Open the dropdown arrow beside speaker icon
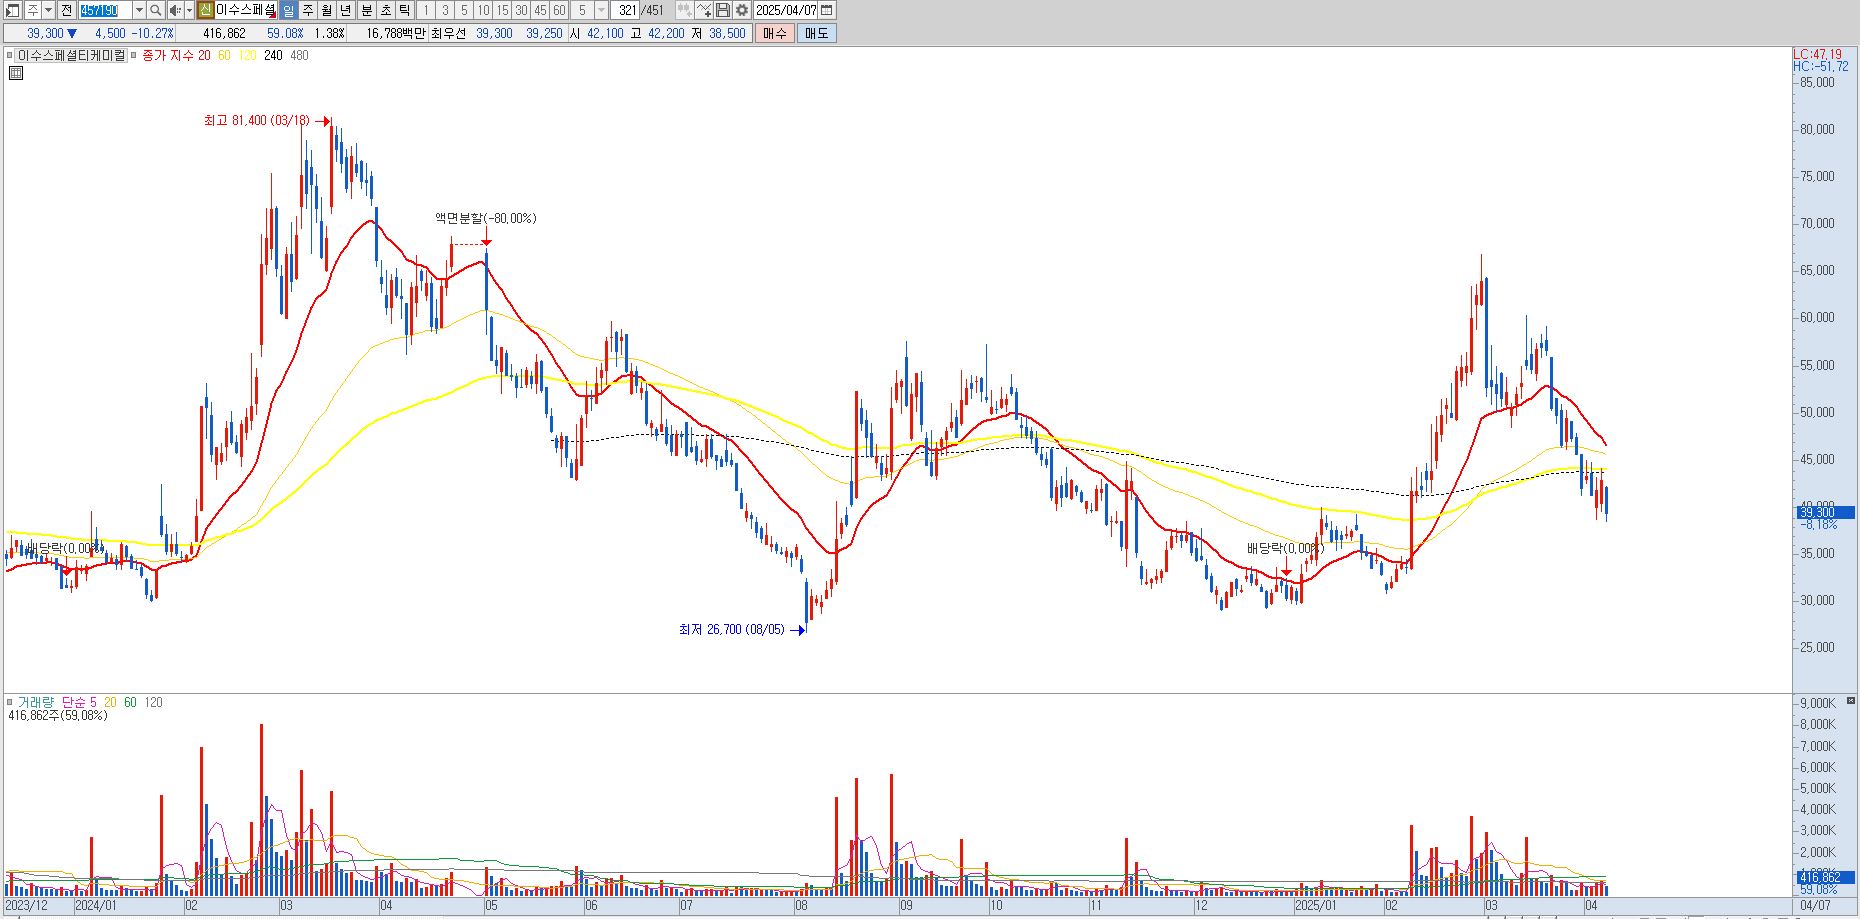 pos(189,10)
